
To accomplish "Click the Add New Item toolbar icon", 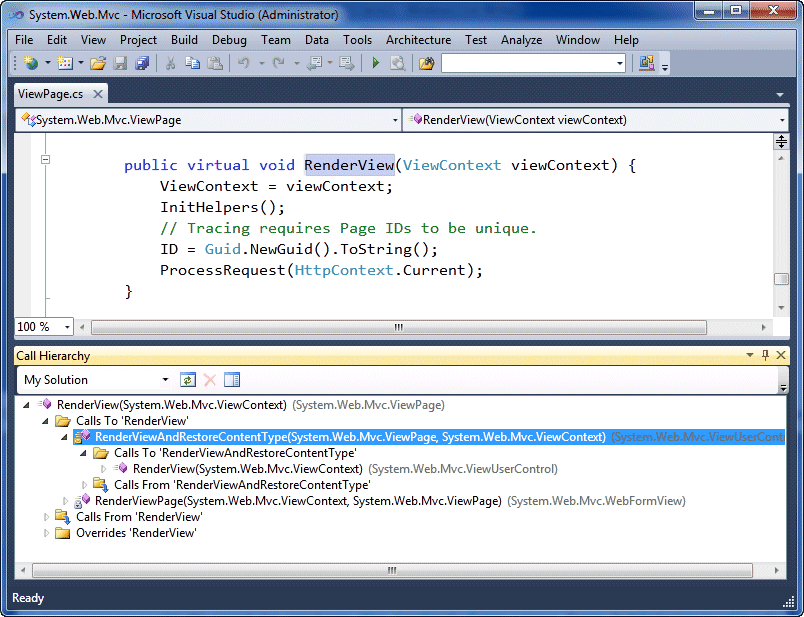I will (65, 63).
